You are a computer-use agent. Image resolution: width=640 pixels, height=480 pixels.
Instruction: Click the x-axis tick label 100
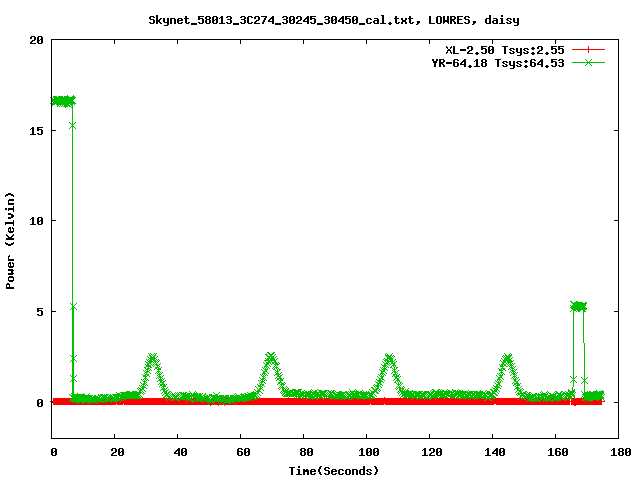(x=369, y=452)
